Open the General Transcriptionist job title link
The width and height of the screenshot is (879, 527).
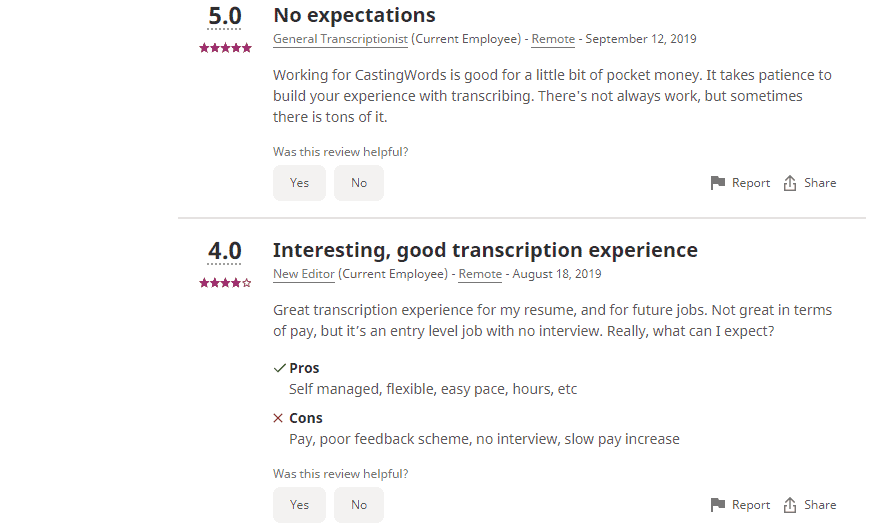point(340,39)
